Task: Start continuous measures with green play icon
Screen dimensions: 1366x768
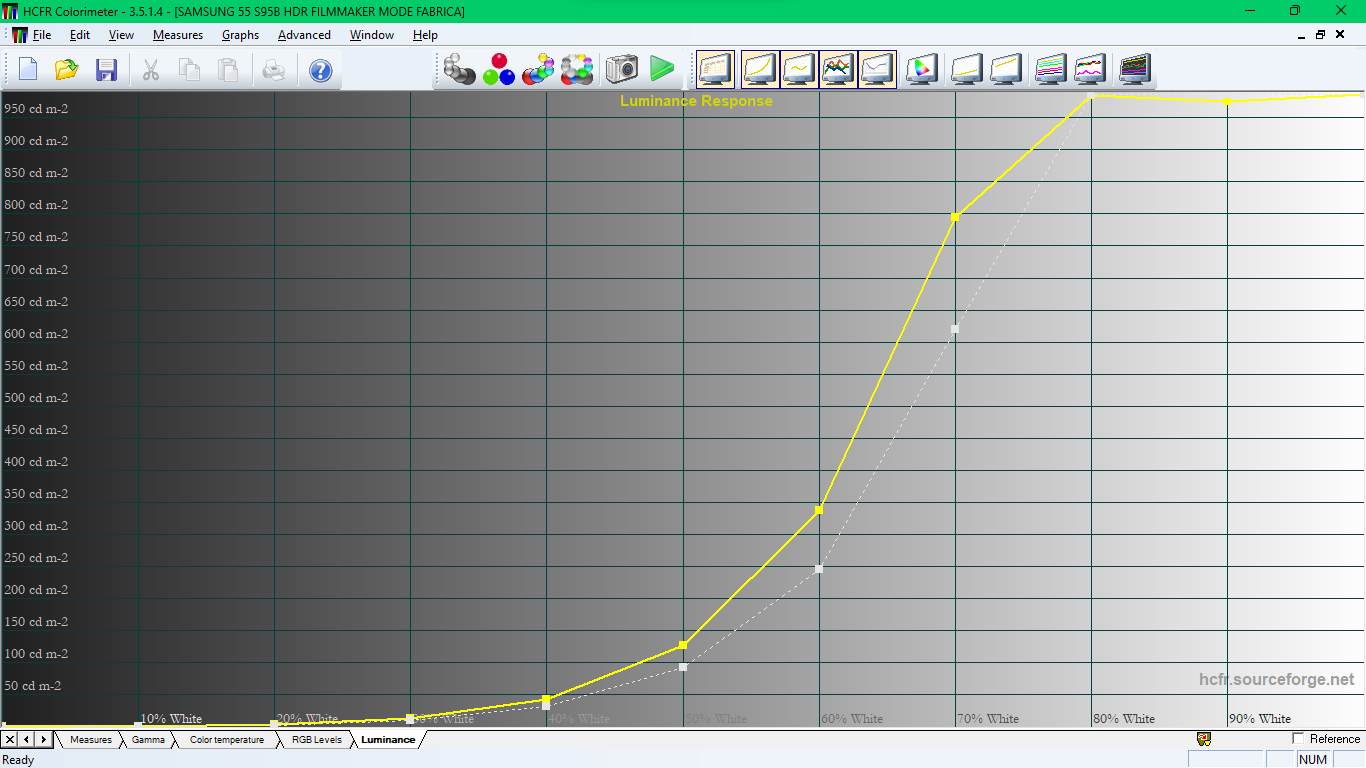Action: click(x=661, y=69)
